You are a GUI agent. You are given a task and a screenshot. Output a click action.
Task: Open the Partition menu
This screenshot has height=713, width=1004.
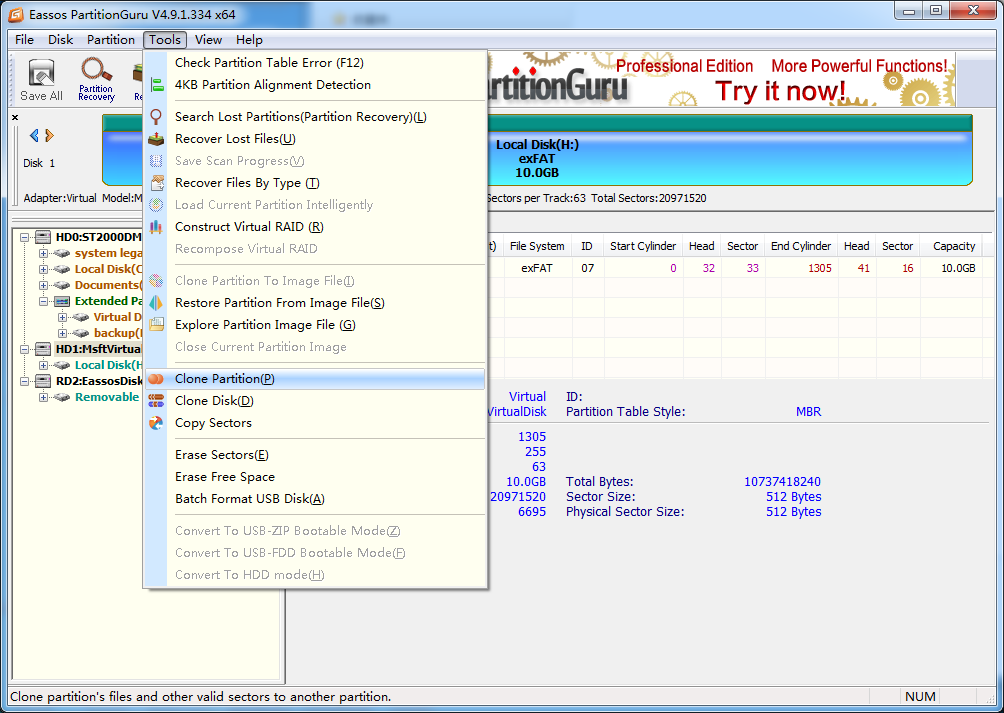(111, 40)
